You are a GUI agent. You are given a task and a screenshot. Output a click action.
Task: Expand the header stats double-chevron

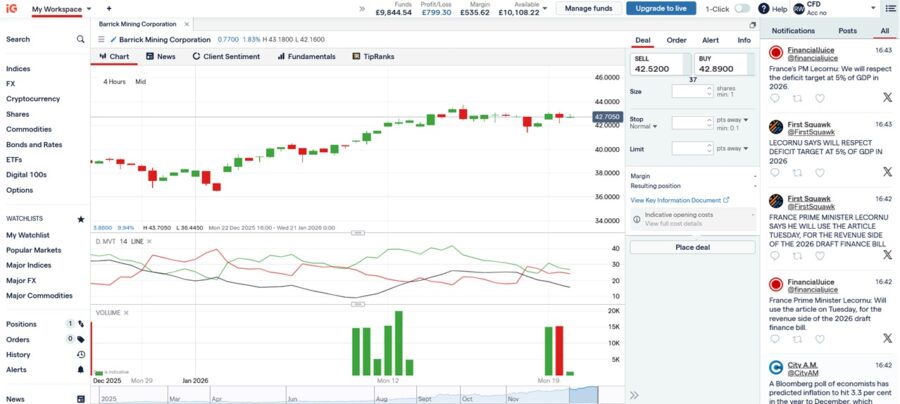(x=362, y=9)
